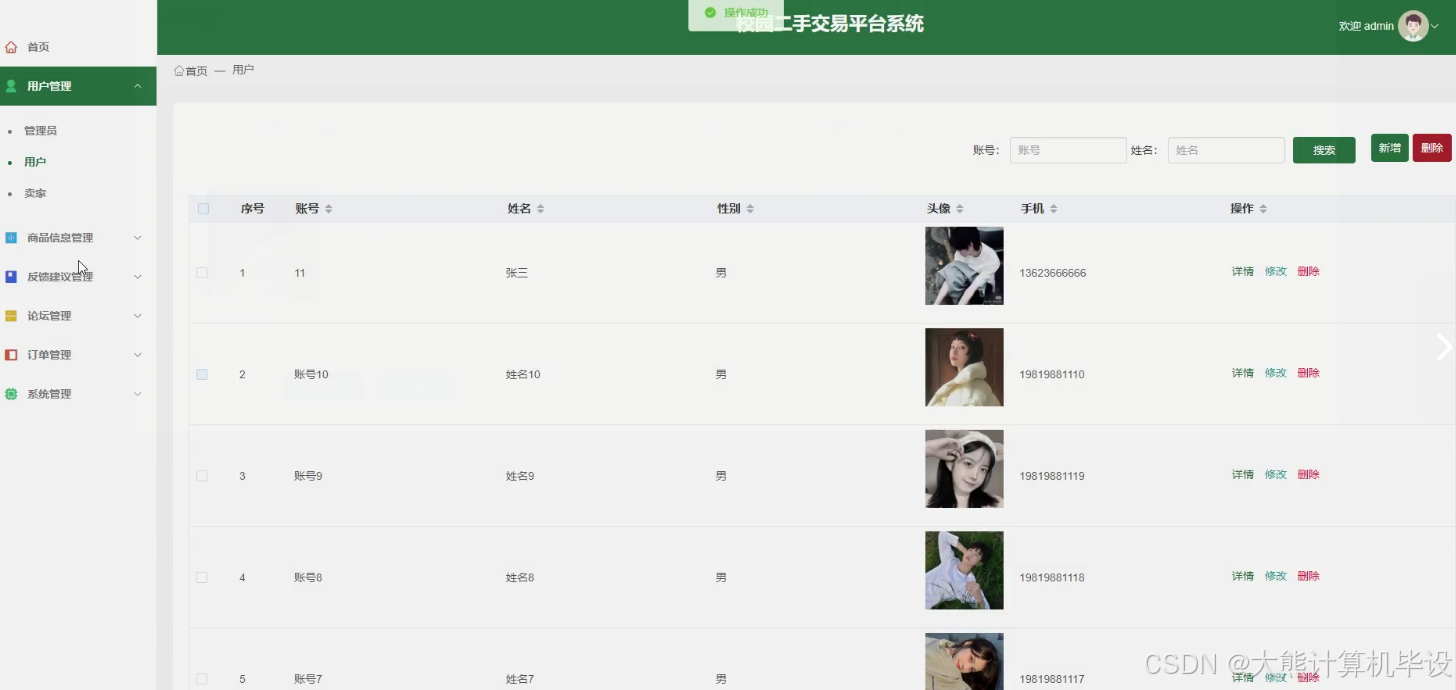
Task: Open the 首页 sidebar menu item
Action: click(78, 47)
